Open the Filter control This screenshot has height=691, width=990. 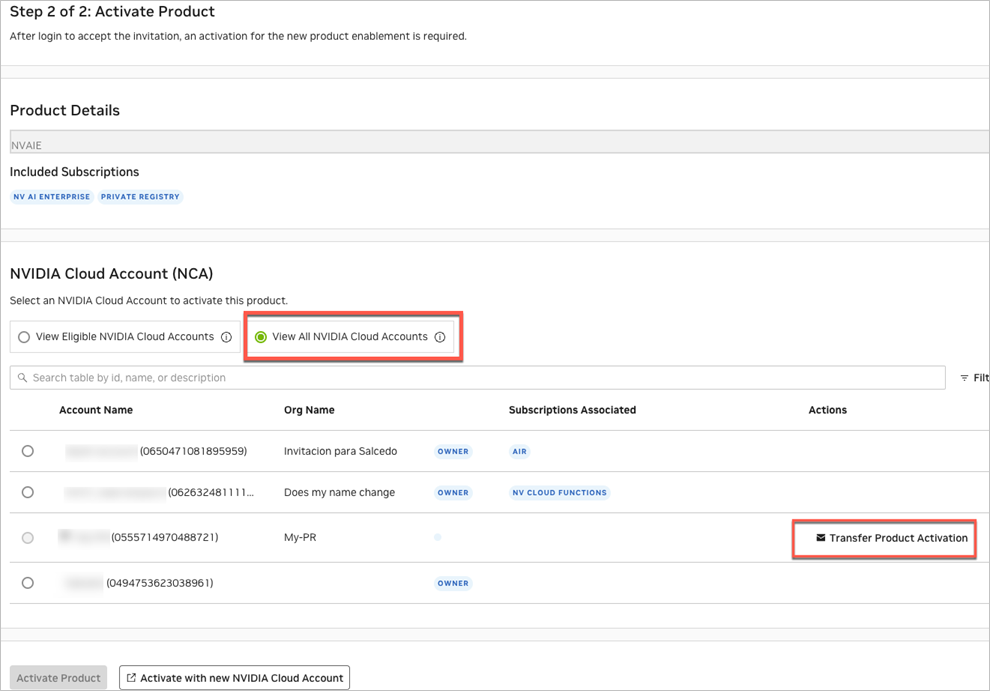pos(974,378)
